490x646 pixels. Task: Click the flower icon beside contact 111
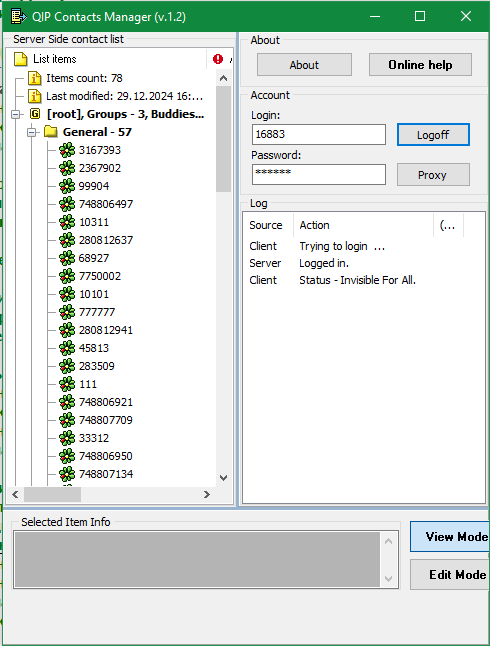point(67,384)
